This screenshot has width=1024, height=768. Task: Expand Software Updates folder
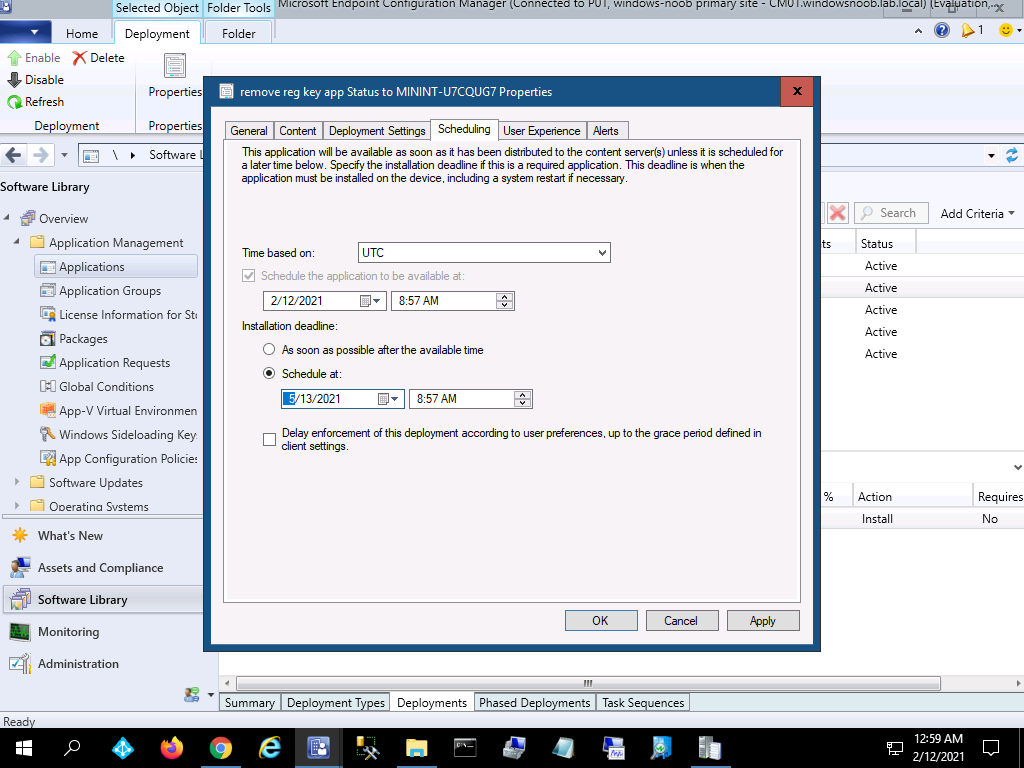(17, 482)
